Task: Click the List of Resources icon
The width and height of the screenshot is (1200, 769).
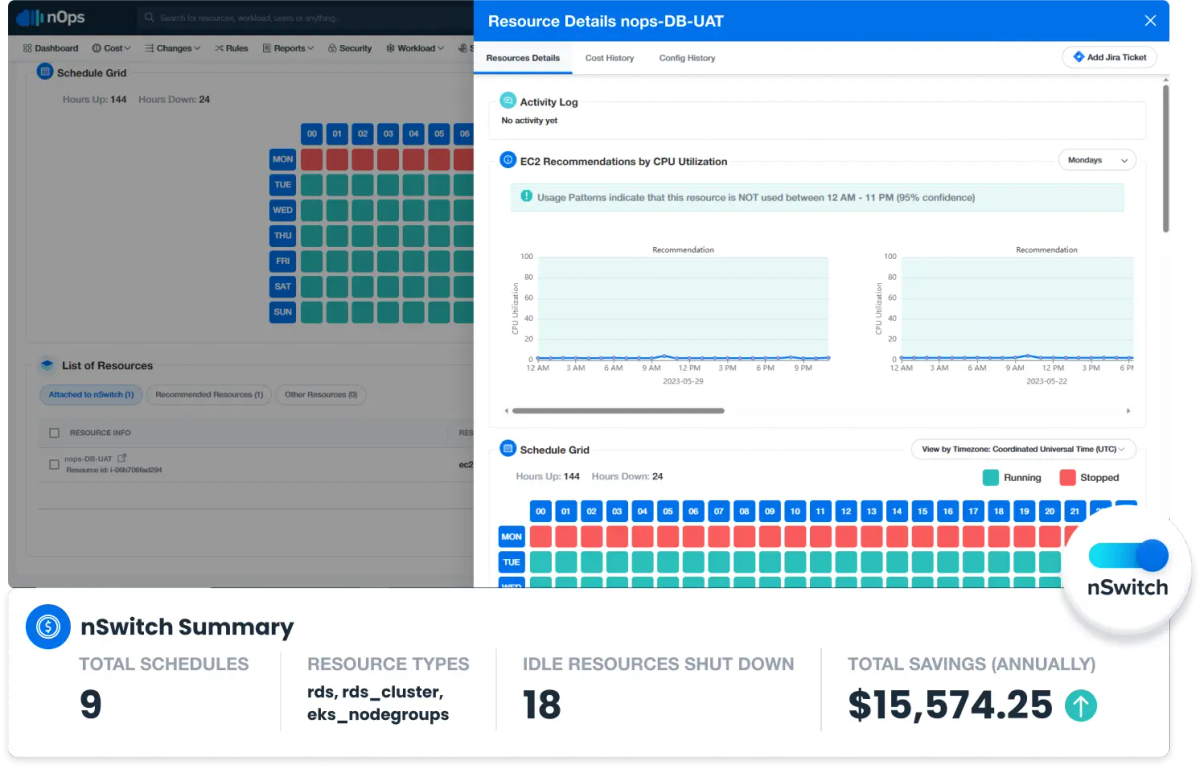Action: point(46,365)
